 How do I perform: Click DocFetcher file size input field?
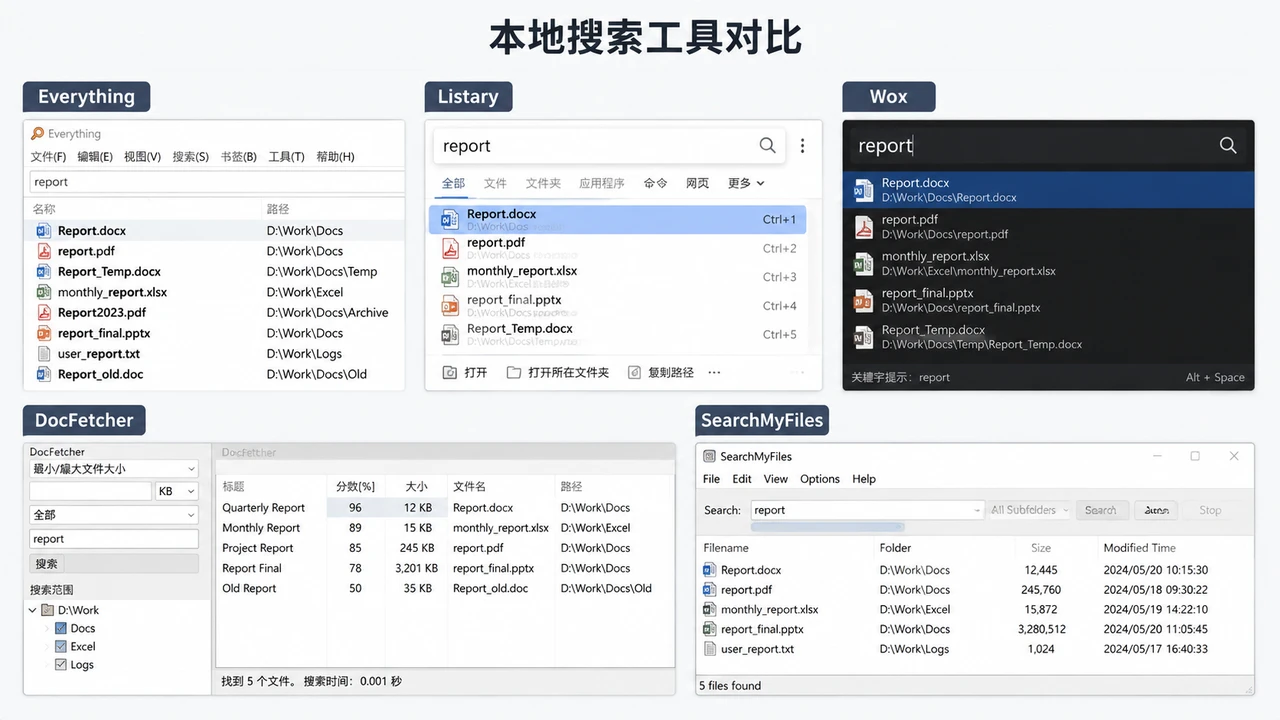[x=91, y=492]
